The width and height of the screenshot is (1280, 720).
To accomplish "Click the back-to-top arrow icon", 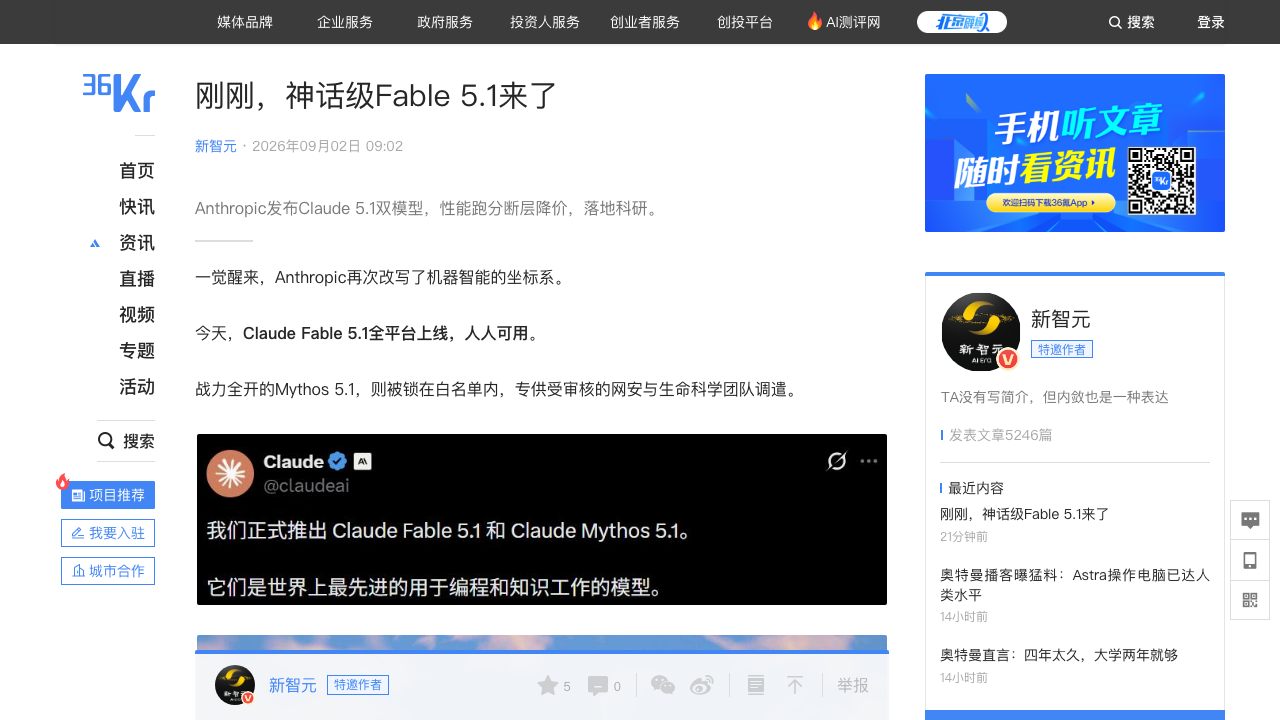I will click(x=795, y=685).
